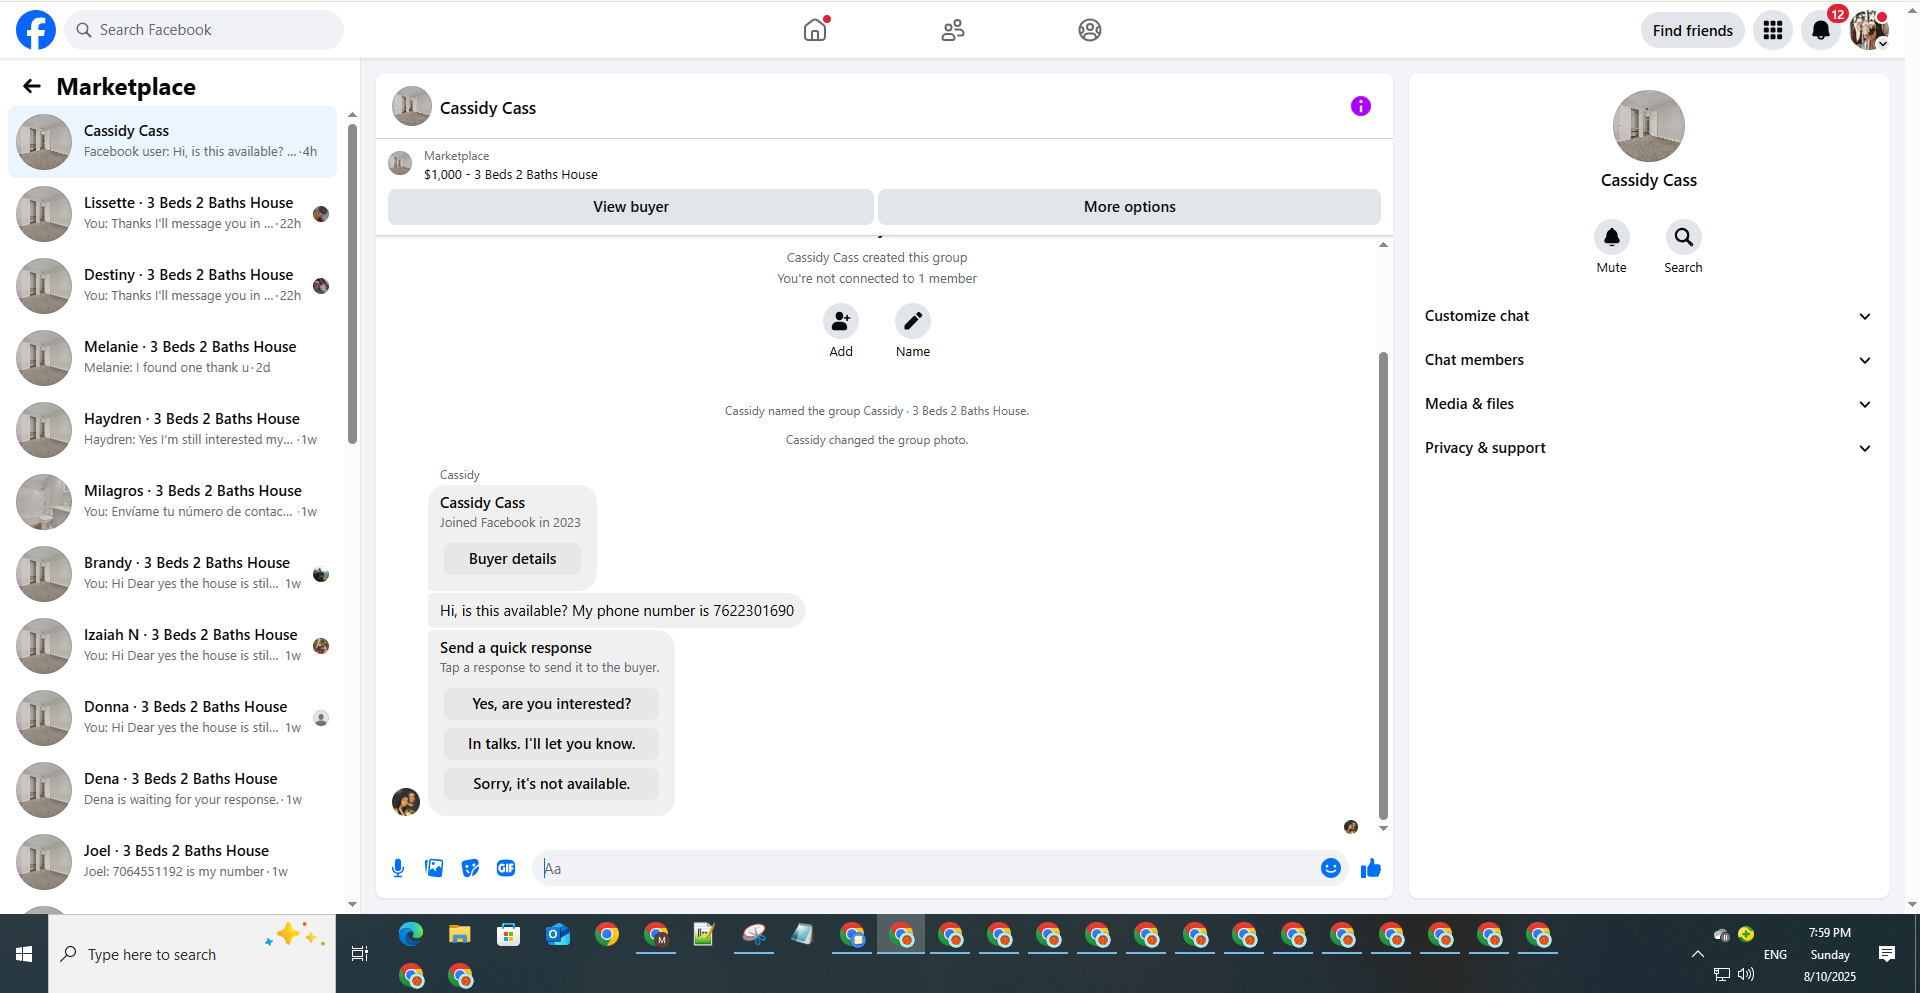Open the account profile picture menu
The height and width of the screenshot is (993, 1920).
[1869, 30]
